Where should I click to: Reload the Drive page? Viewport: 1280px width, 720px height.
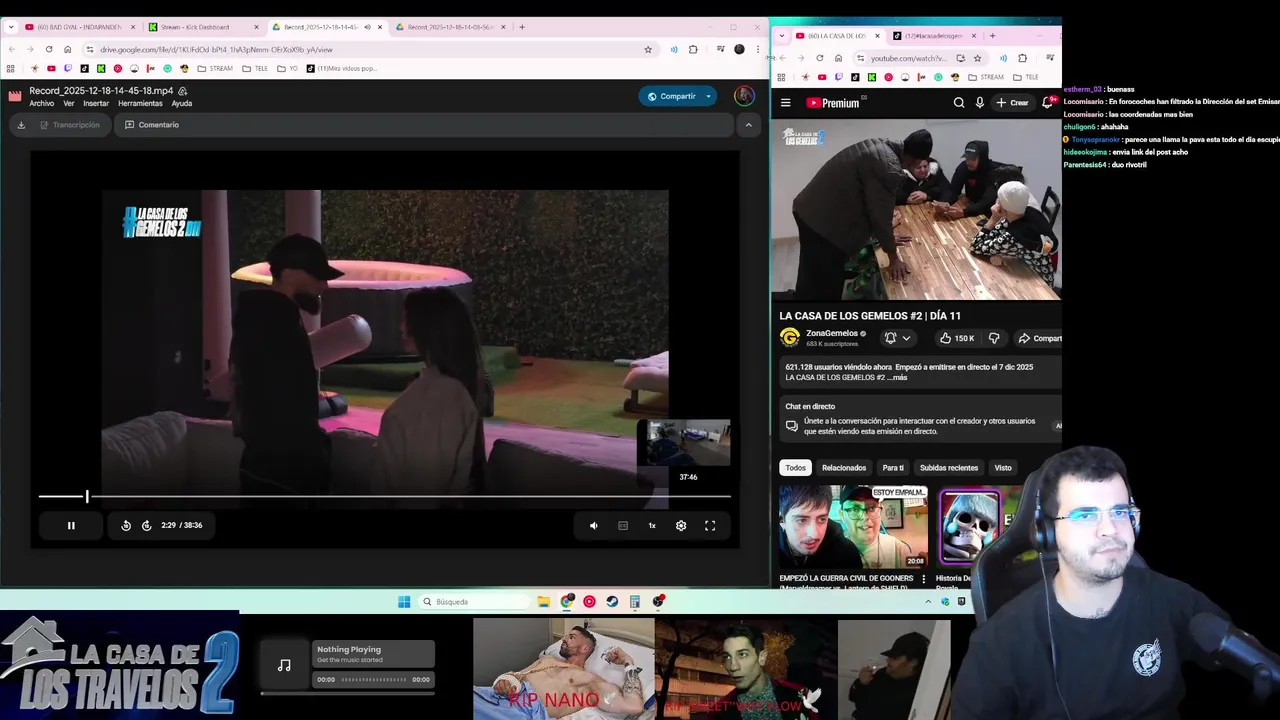pos(48,49)
